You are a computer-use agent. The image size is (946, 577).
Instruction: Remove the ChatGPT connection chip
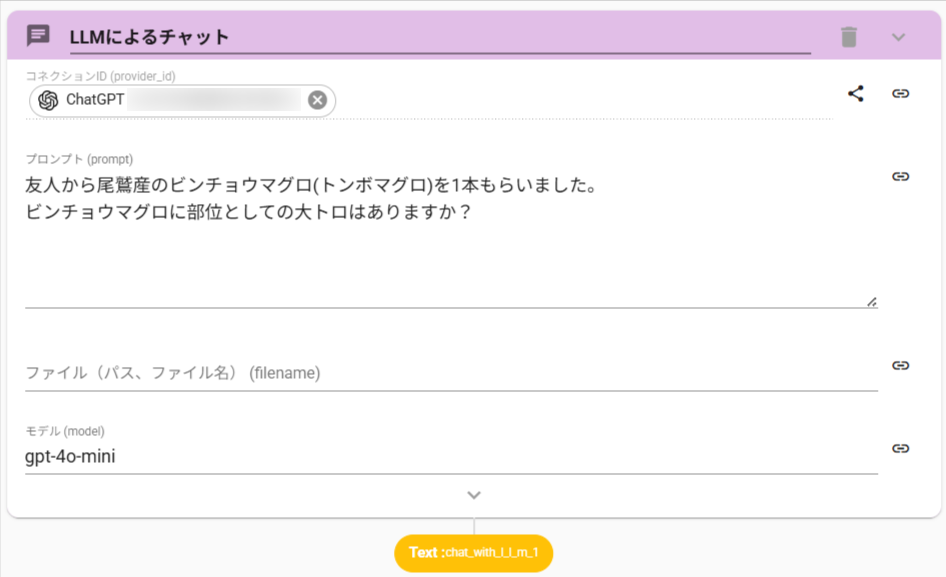click(x=317, y=100)
